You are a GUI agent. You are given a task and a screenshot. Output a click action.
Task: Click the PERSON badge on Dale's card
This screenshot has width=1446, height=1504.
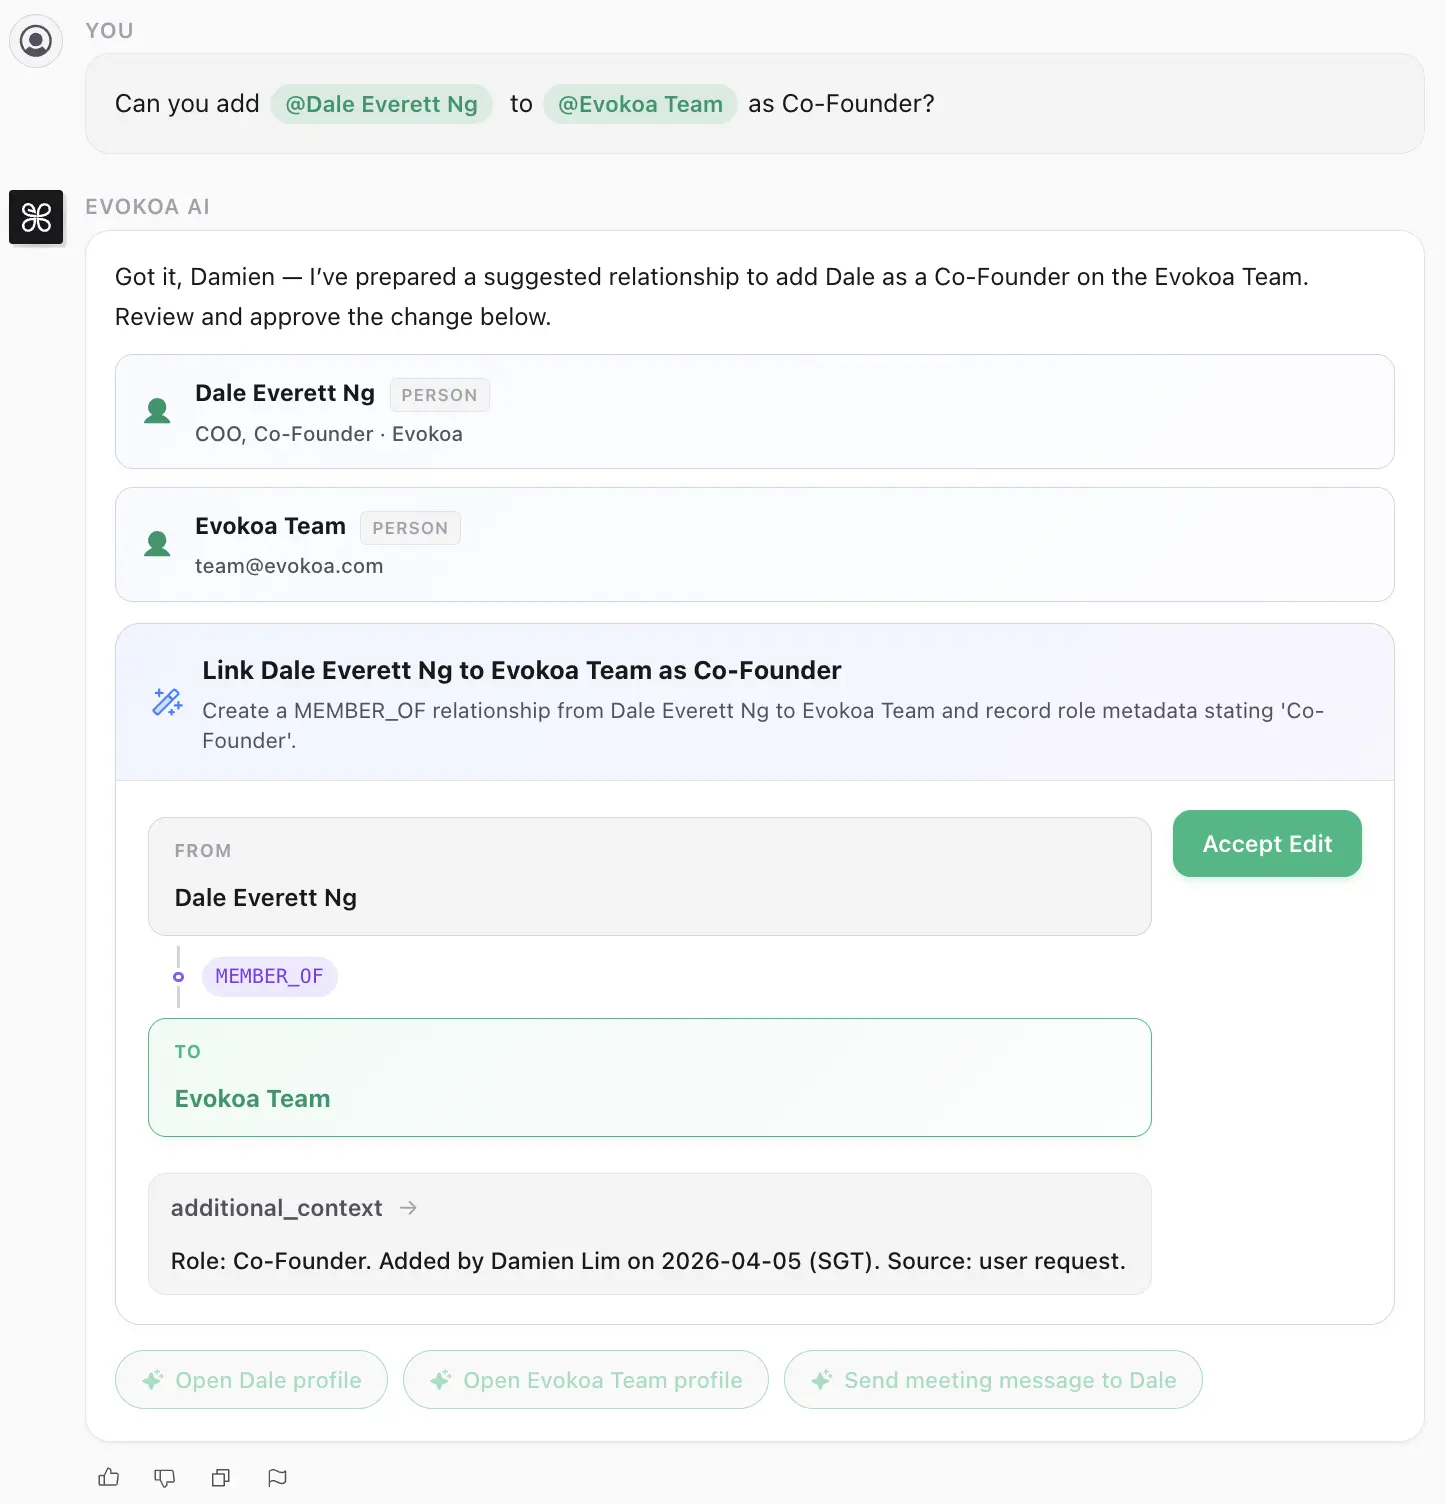point(439,394)
